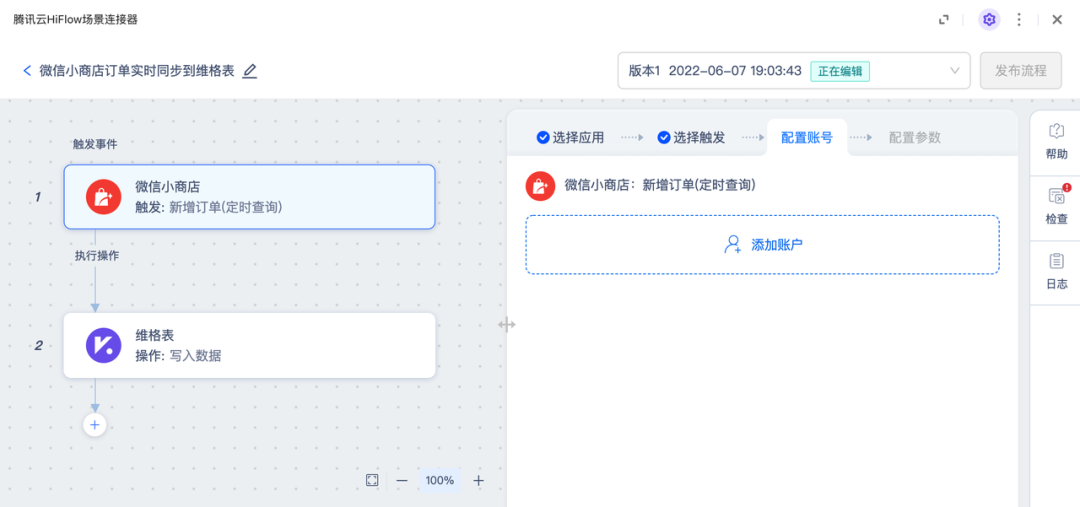Image resolution: width=1080 pixels, height=507 pixels.
Task: Open the 帮助 help panel icon
Action: (1056, 141)
